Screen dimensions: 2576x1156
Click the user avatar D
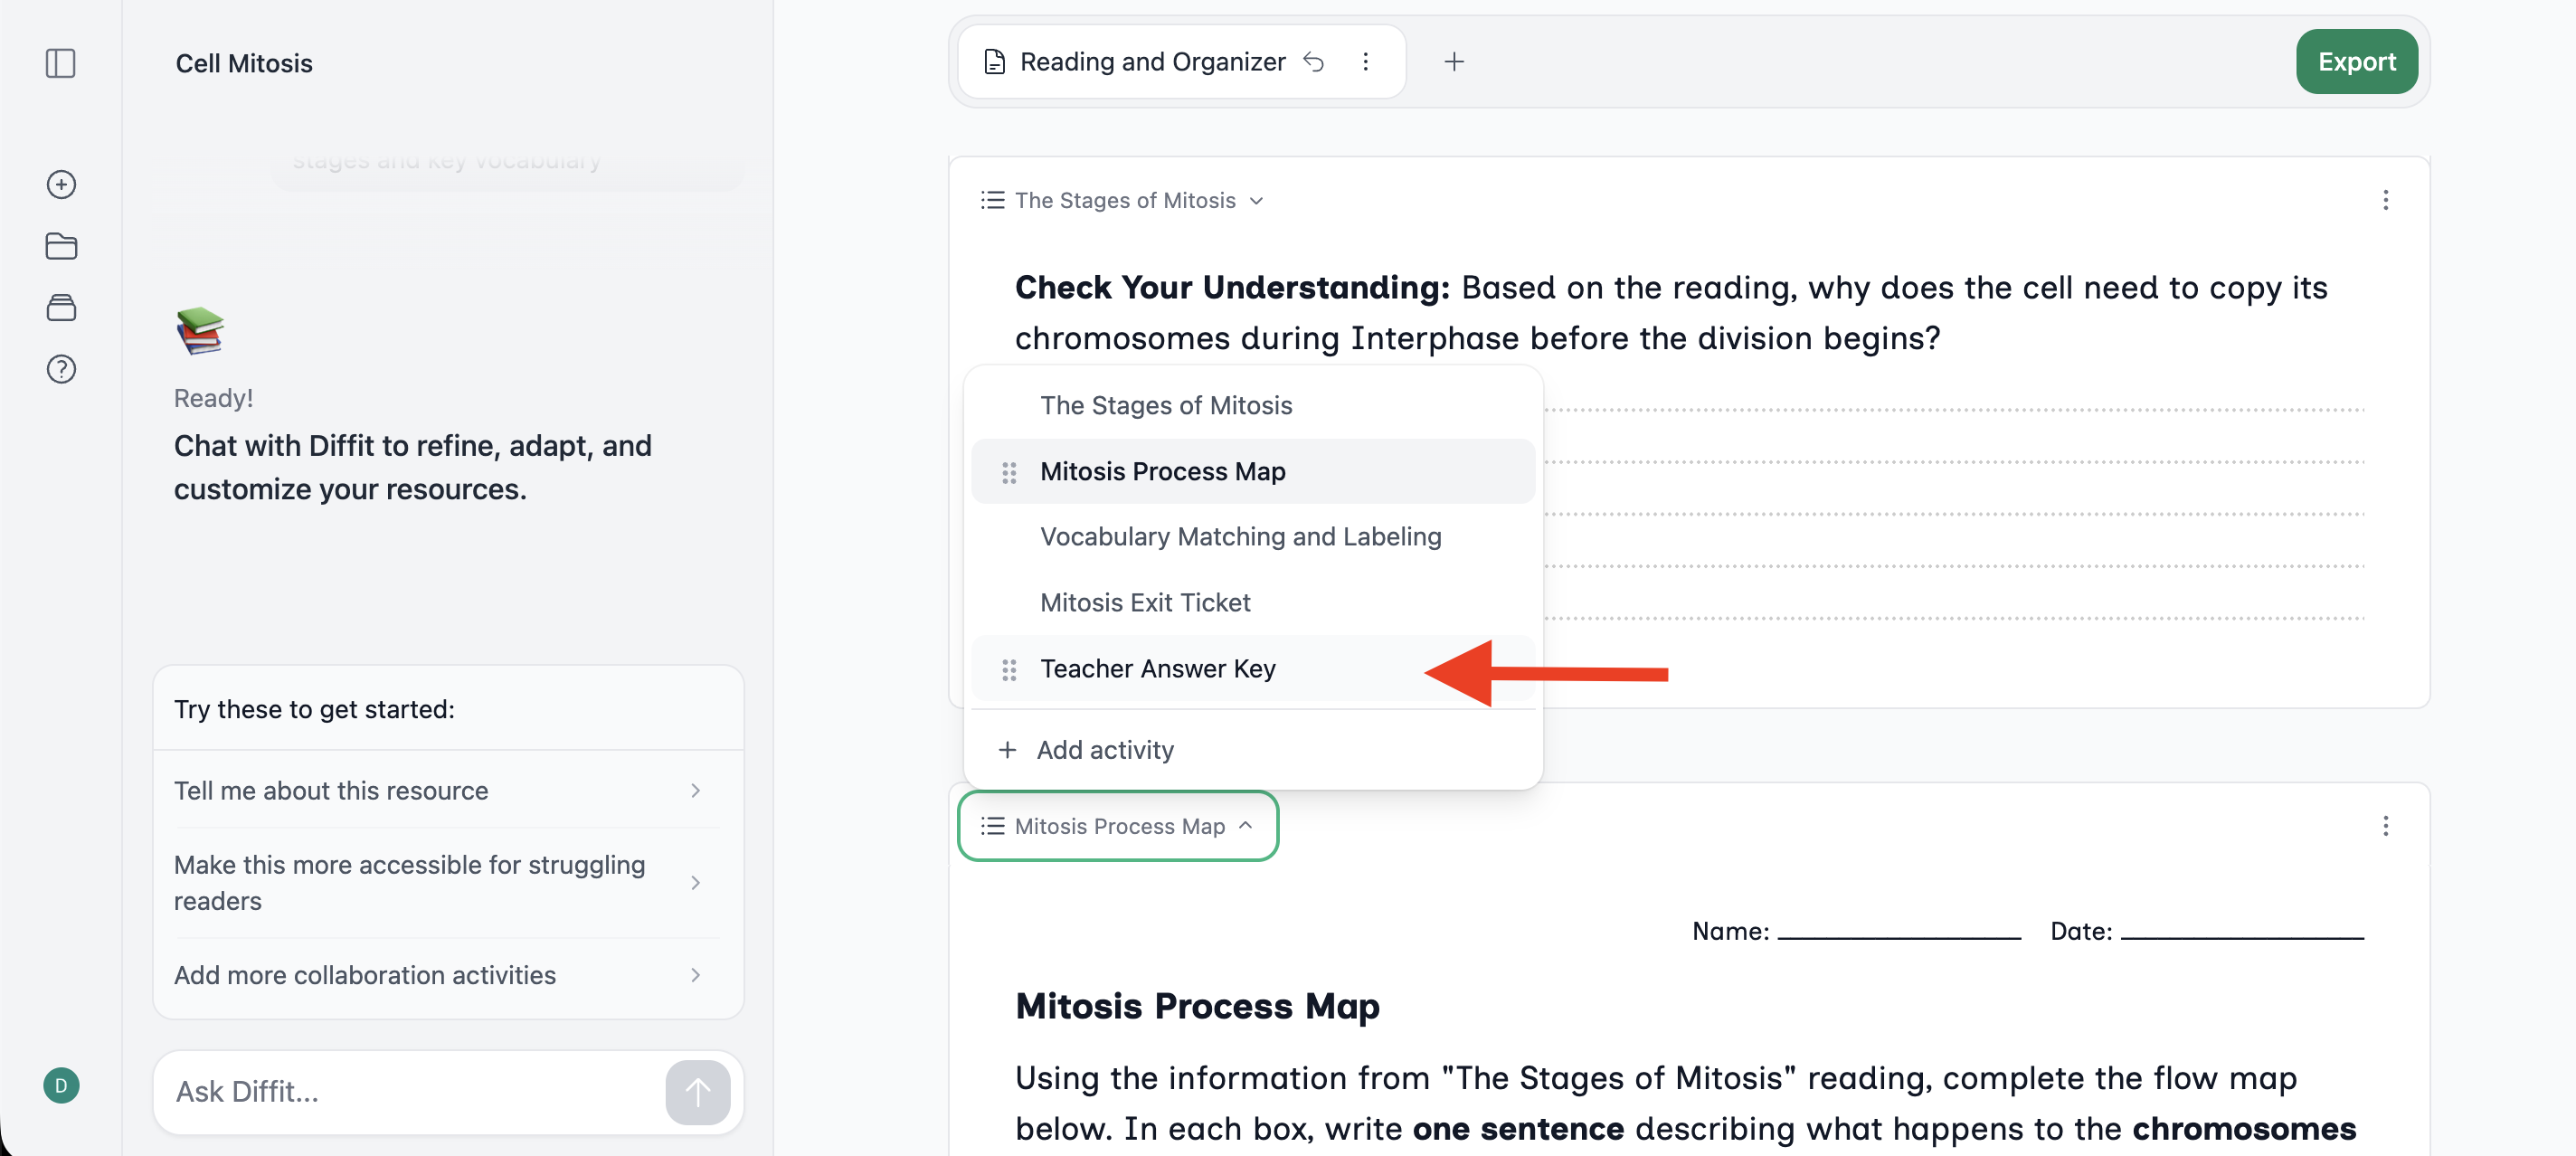(x=61, y=1085)
